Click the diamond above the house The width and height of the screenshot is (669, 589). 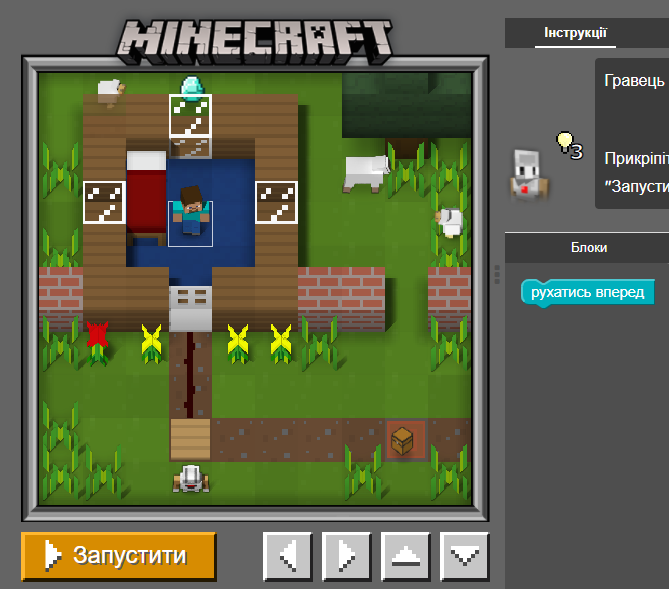click(x=190, y=85)
